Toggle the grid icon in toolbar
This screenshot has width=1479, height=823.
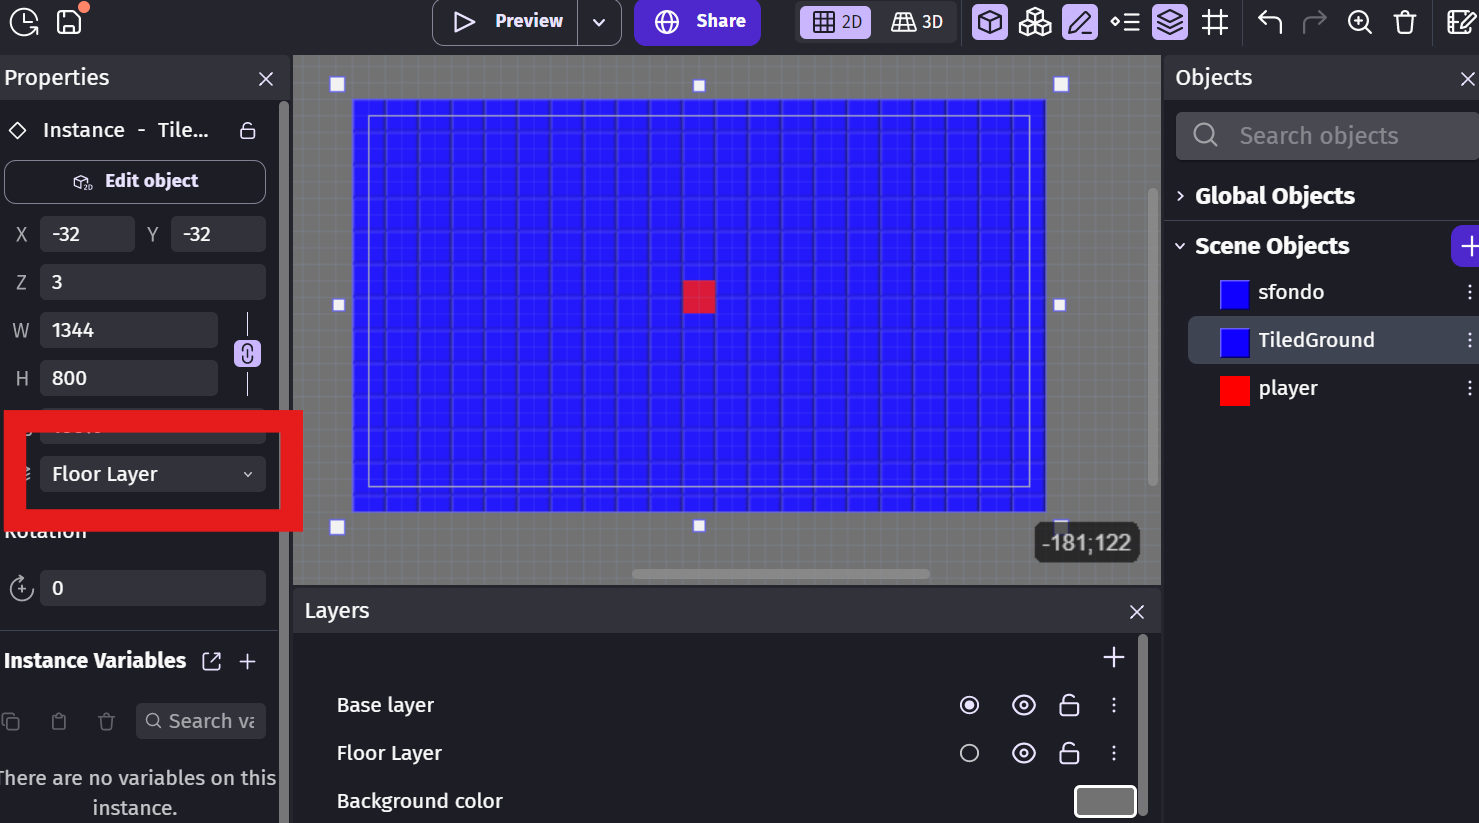[1215, 22]
